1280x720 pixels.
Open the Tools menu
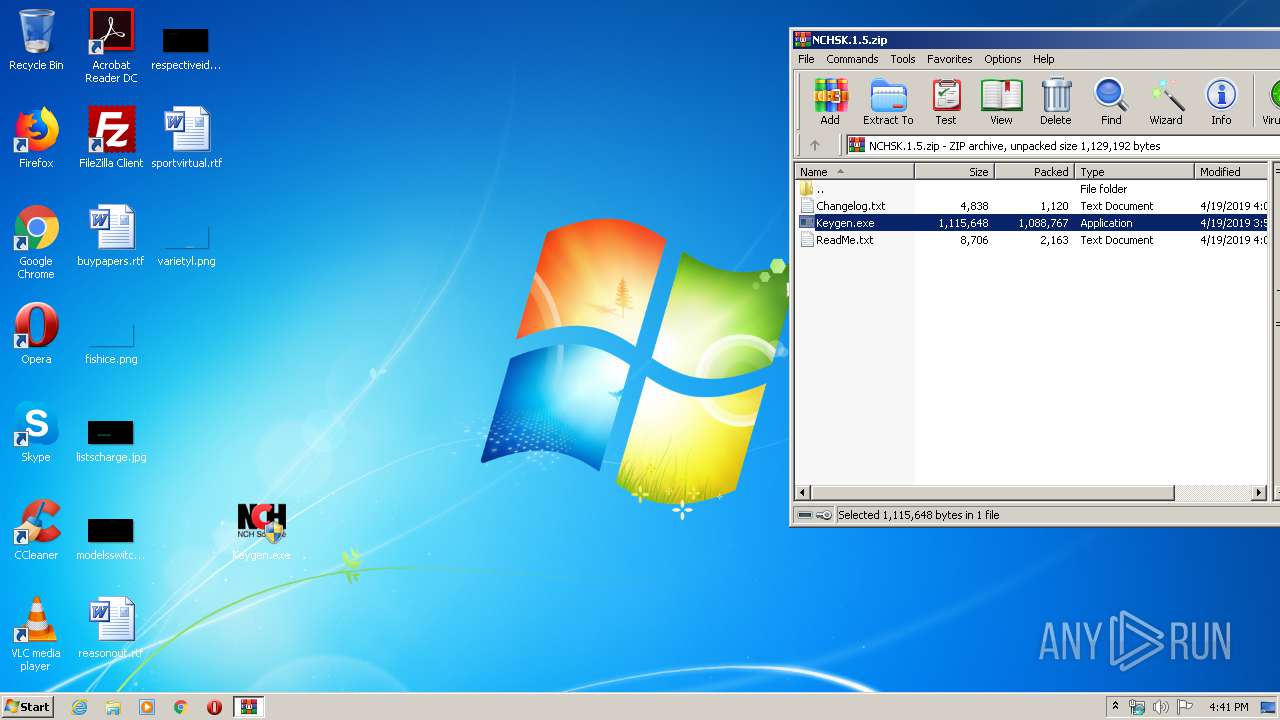coord(903,59)
